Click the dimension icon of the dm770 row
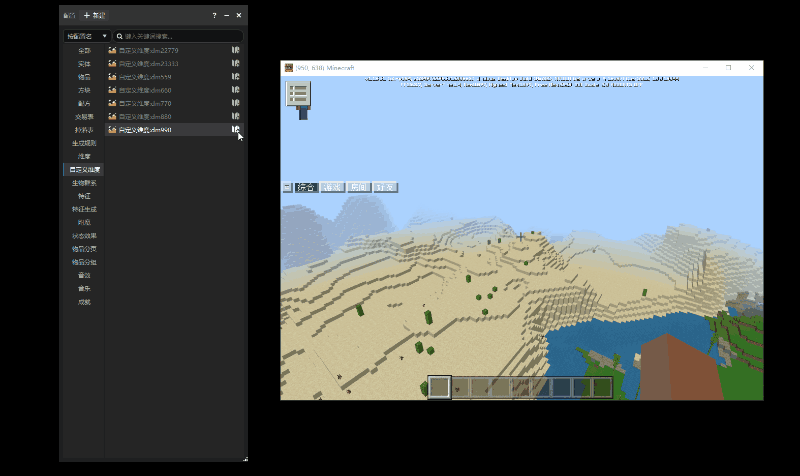 [112, 103]
